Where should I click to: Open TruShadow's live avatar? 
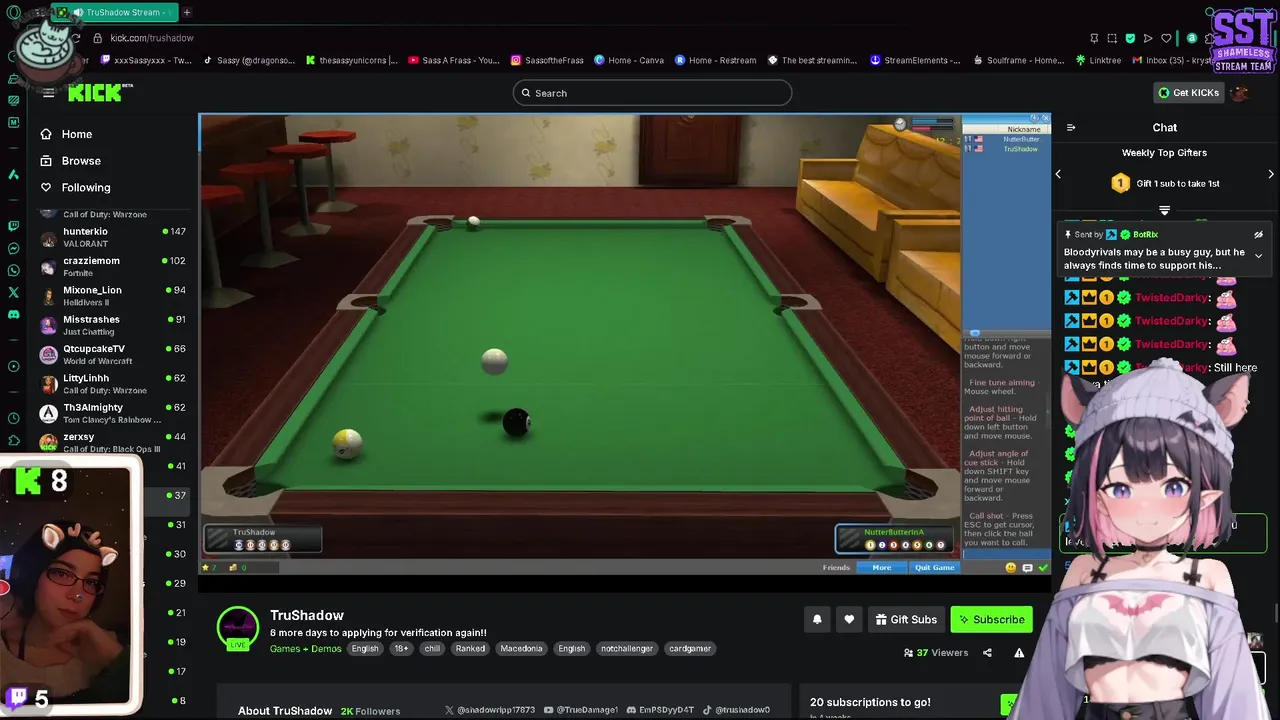(x=238, y=628)
